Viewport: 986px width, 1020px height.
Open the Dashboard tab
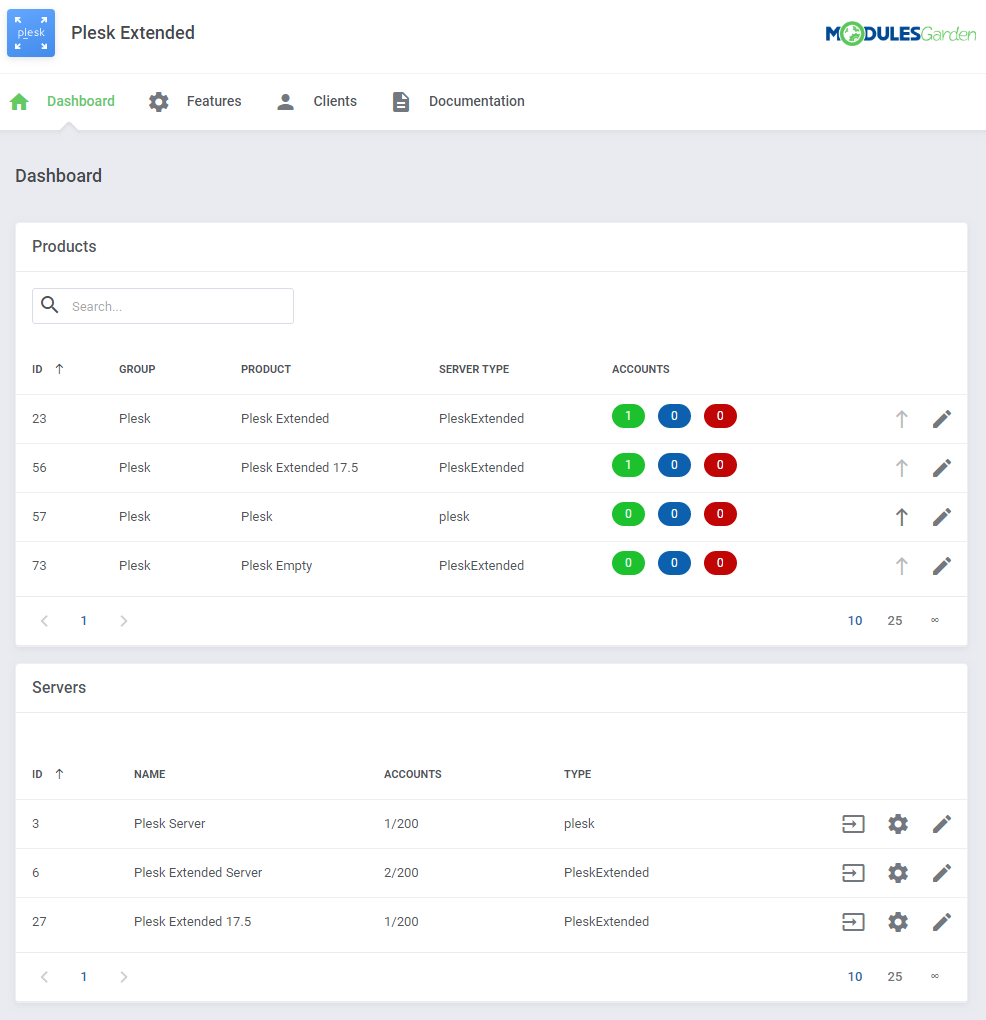(x=81, y=101)
